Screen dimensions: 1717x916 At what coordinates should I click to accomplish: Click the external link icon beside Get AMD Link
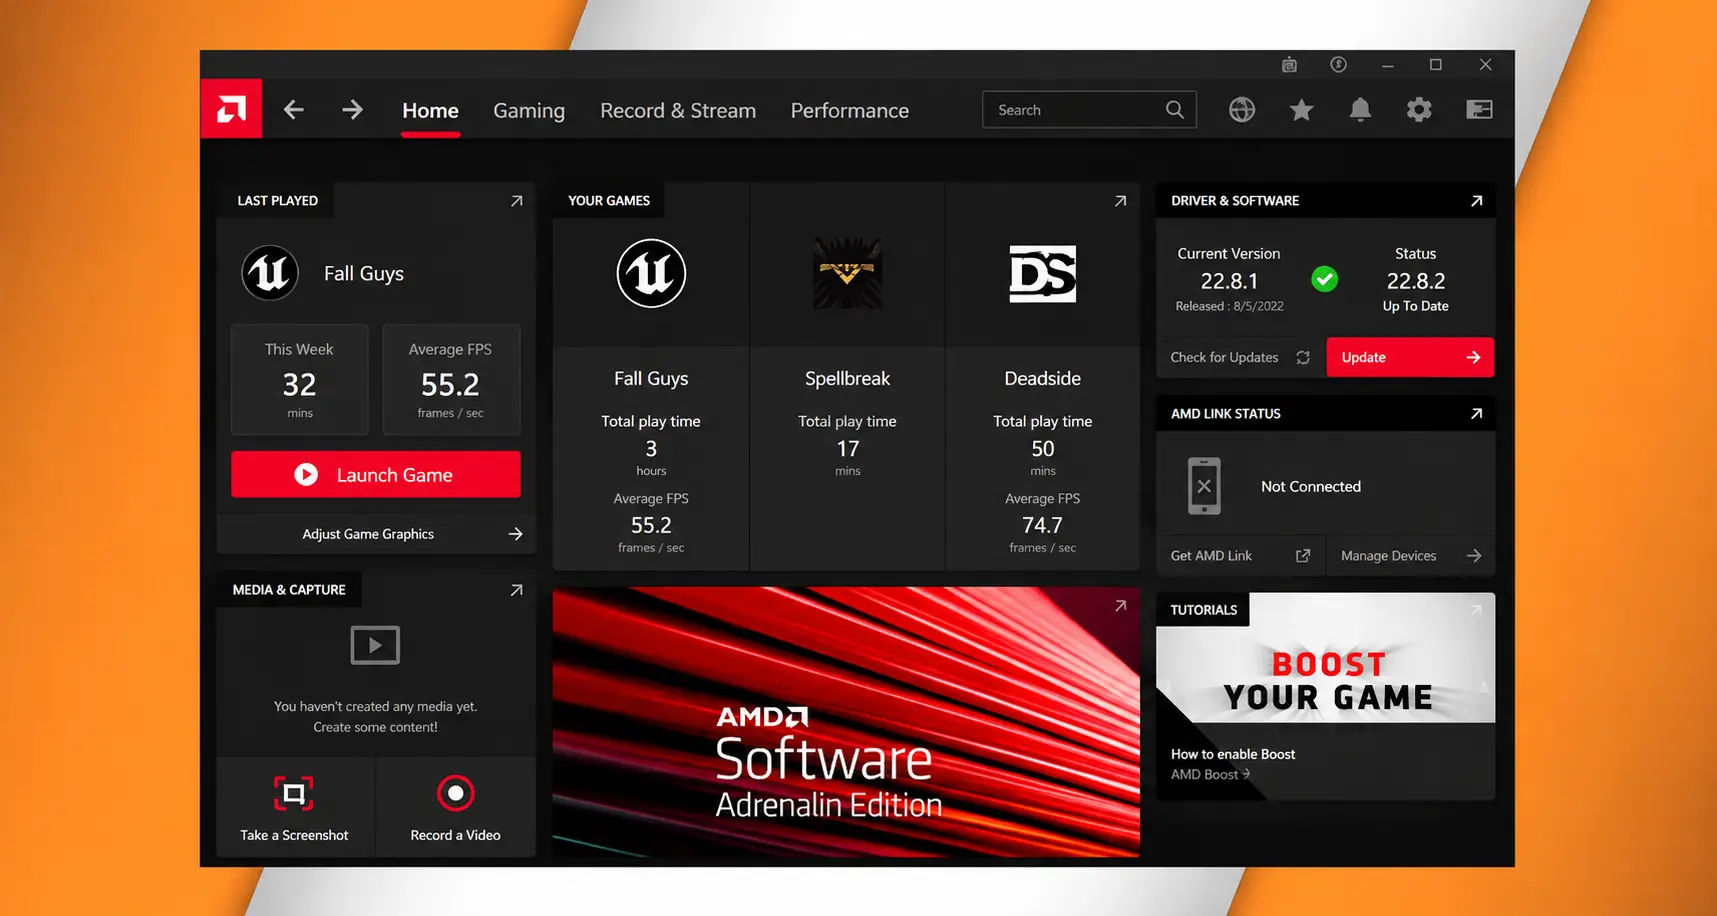coord(1303,556)
